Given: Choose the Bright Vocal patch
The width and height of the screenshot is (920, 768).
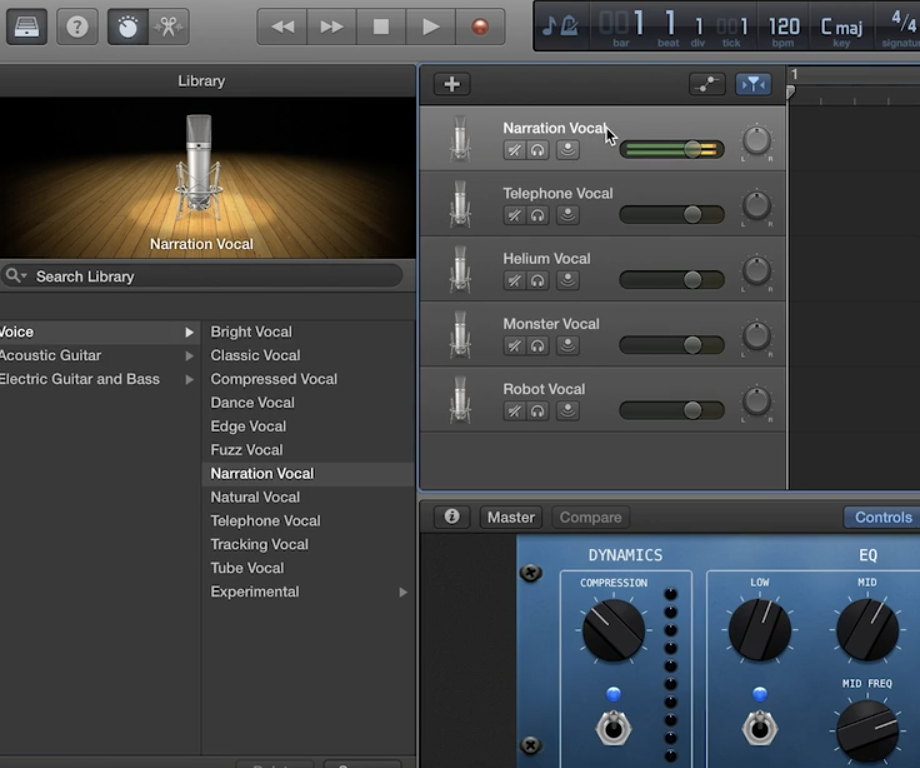Looking at the screenshot, I should pyautogui.click(x=251, y=332).
